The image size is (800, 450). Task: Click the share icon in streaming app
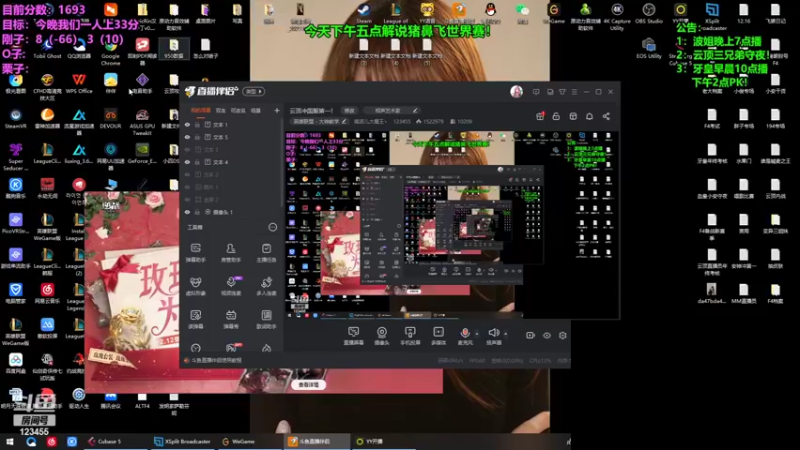coord(606,116)
